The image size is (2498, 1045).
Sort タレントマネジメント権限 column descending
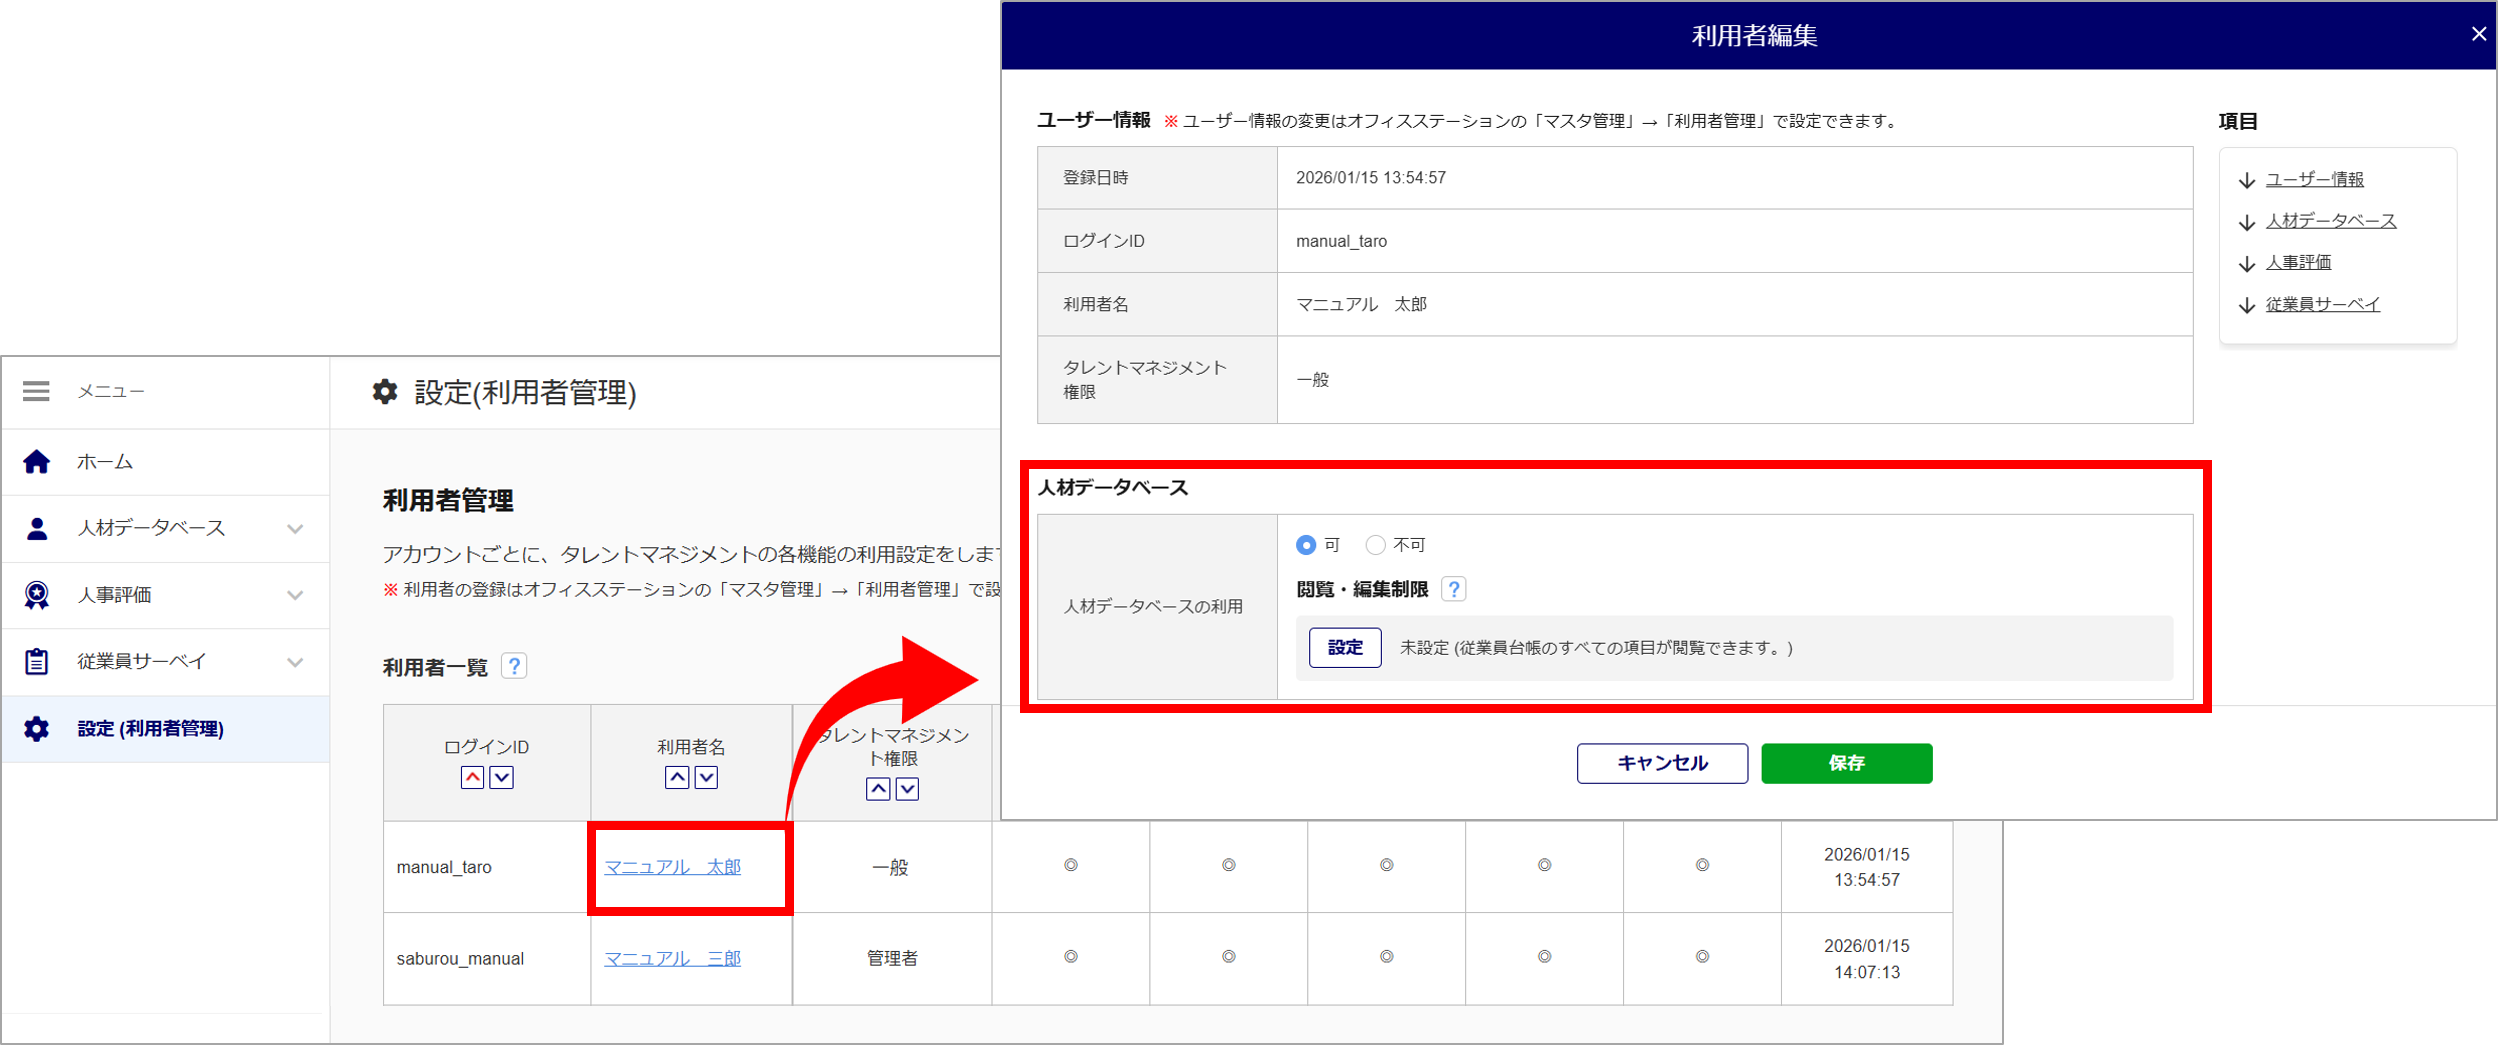[907, 790]
